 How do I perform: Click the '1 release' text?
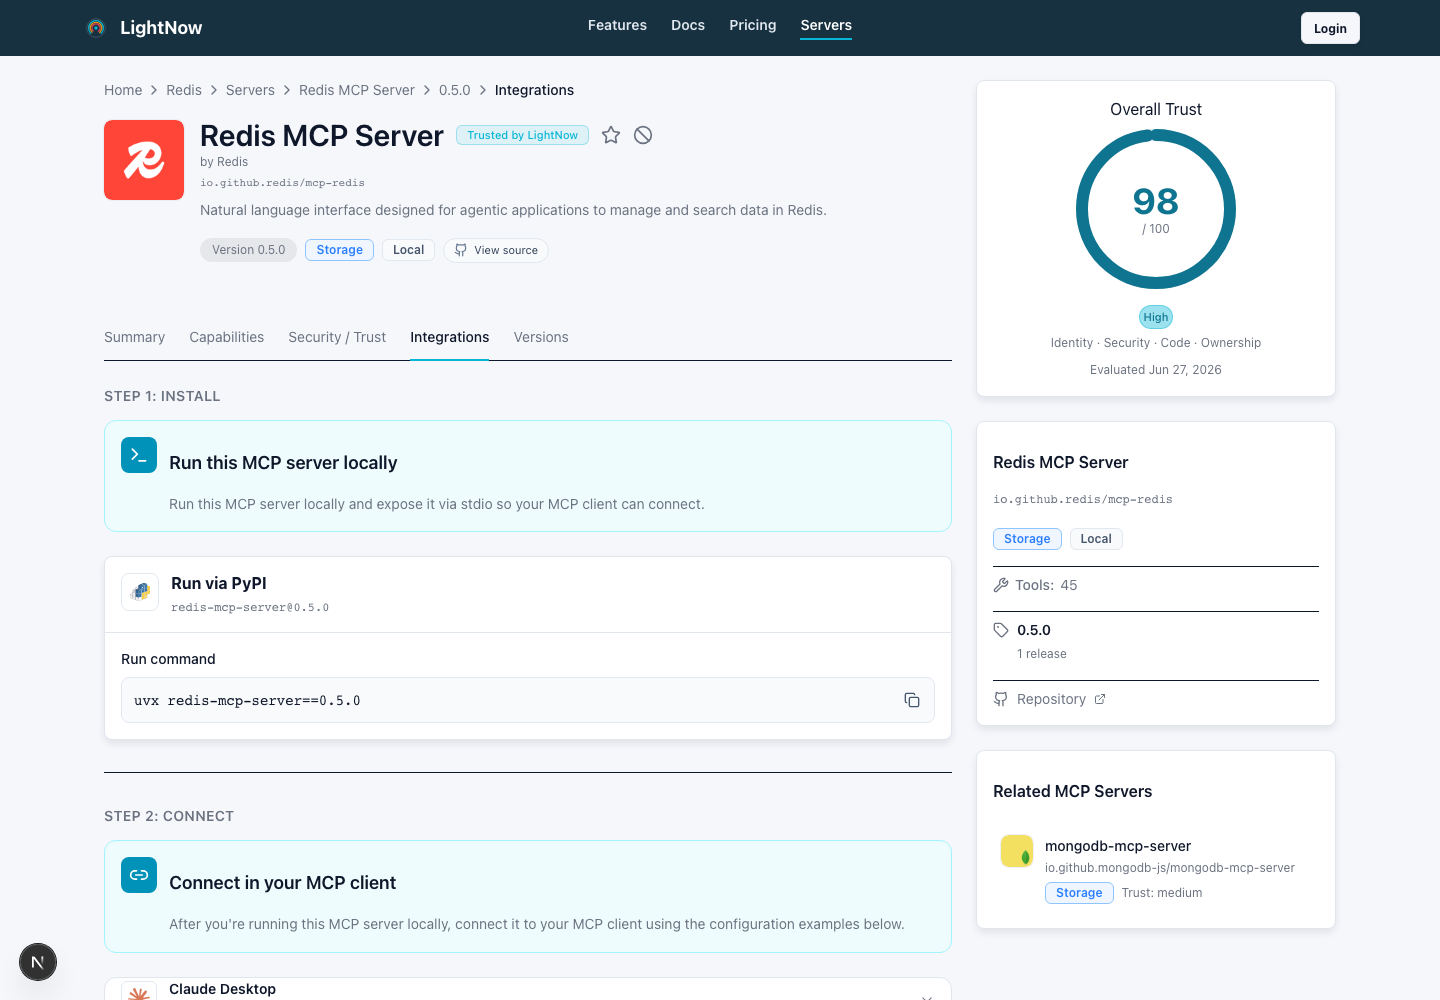click(1042, 654)
